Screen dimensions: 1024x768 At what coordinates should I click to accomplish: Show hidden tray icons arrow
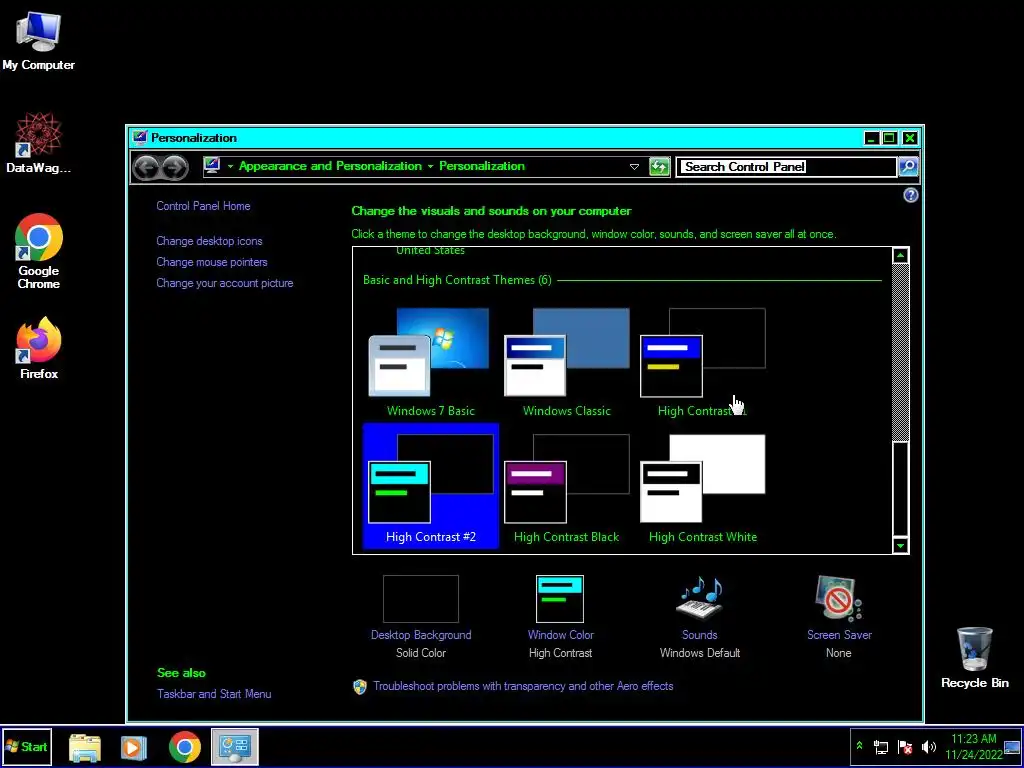tap(859, 746)
